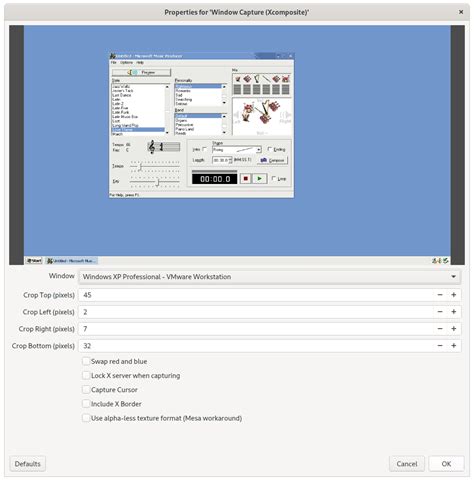Toggle the Ending checkbox

coord(270,149)
